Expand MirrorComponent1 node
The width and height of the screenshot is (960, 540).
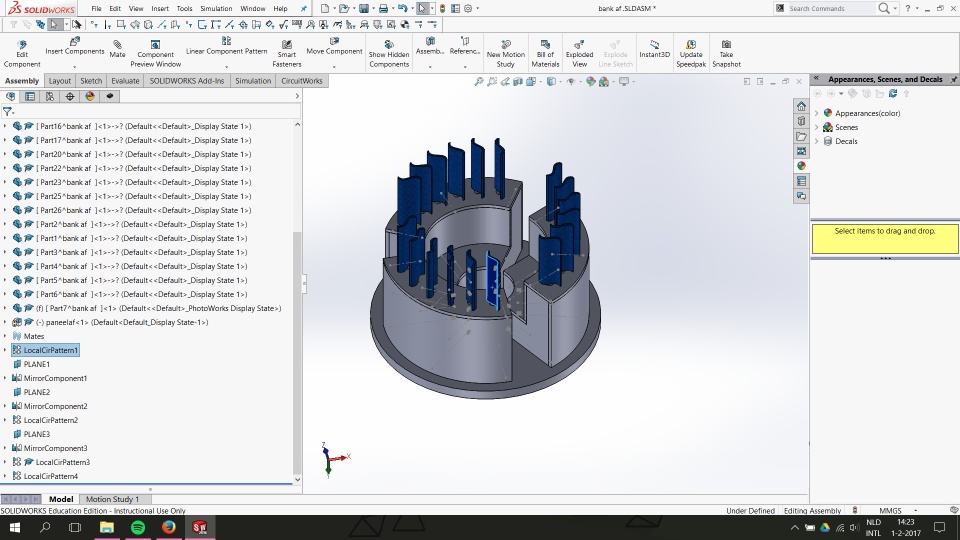click(x=5, y=378)
